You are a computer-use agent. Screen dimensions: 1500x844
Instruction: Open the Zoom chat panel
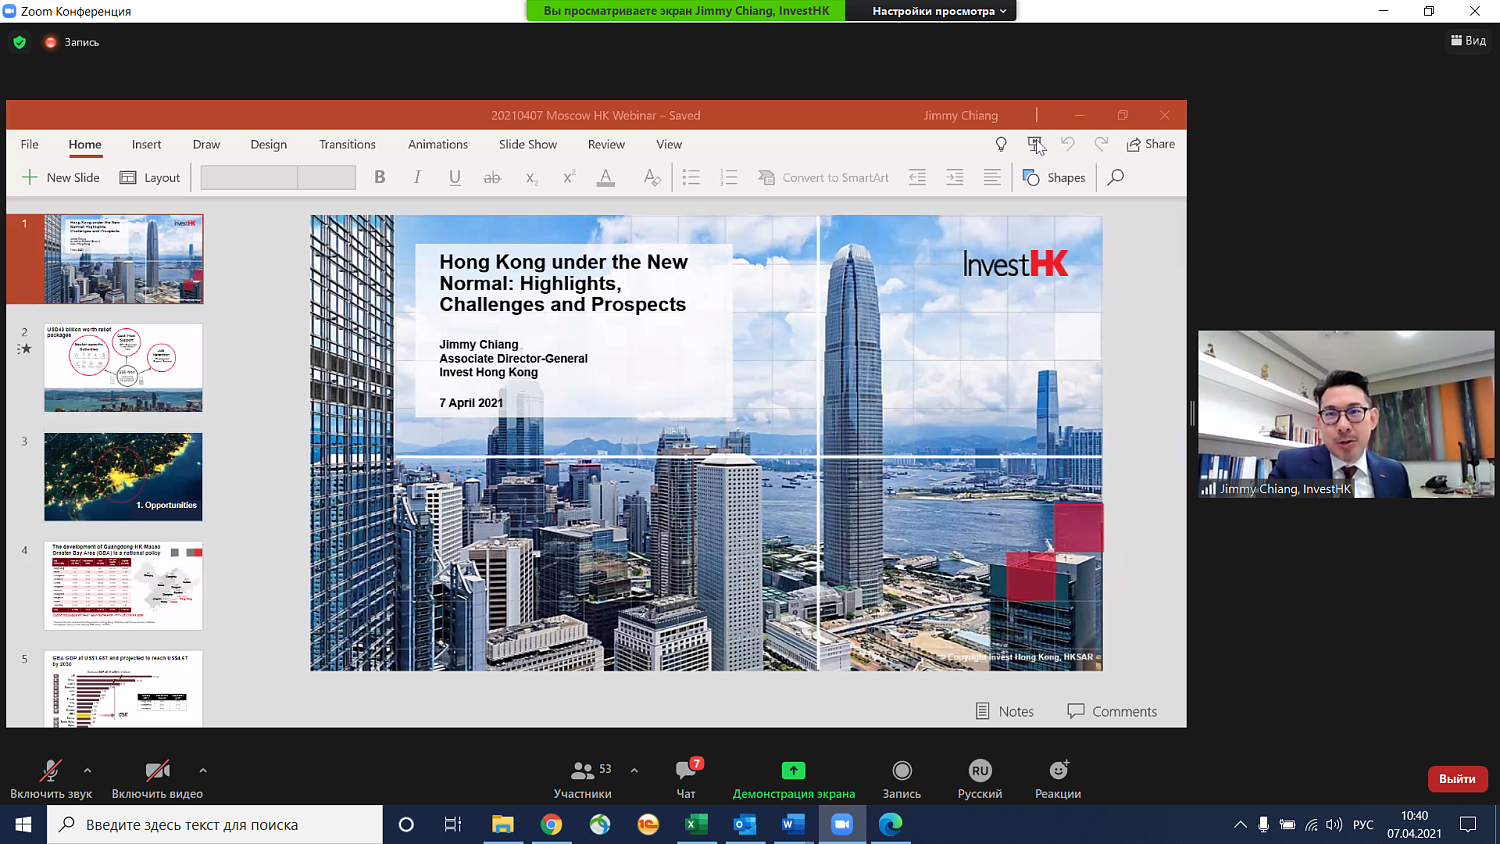687,778
